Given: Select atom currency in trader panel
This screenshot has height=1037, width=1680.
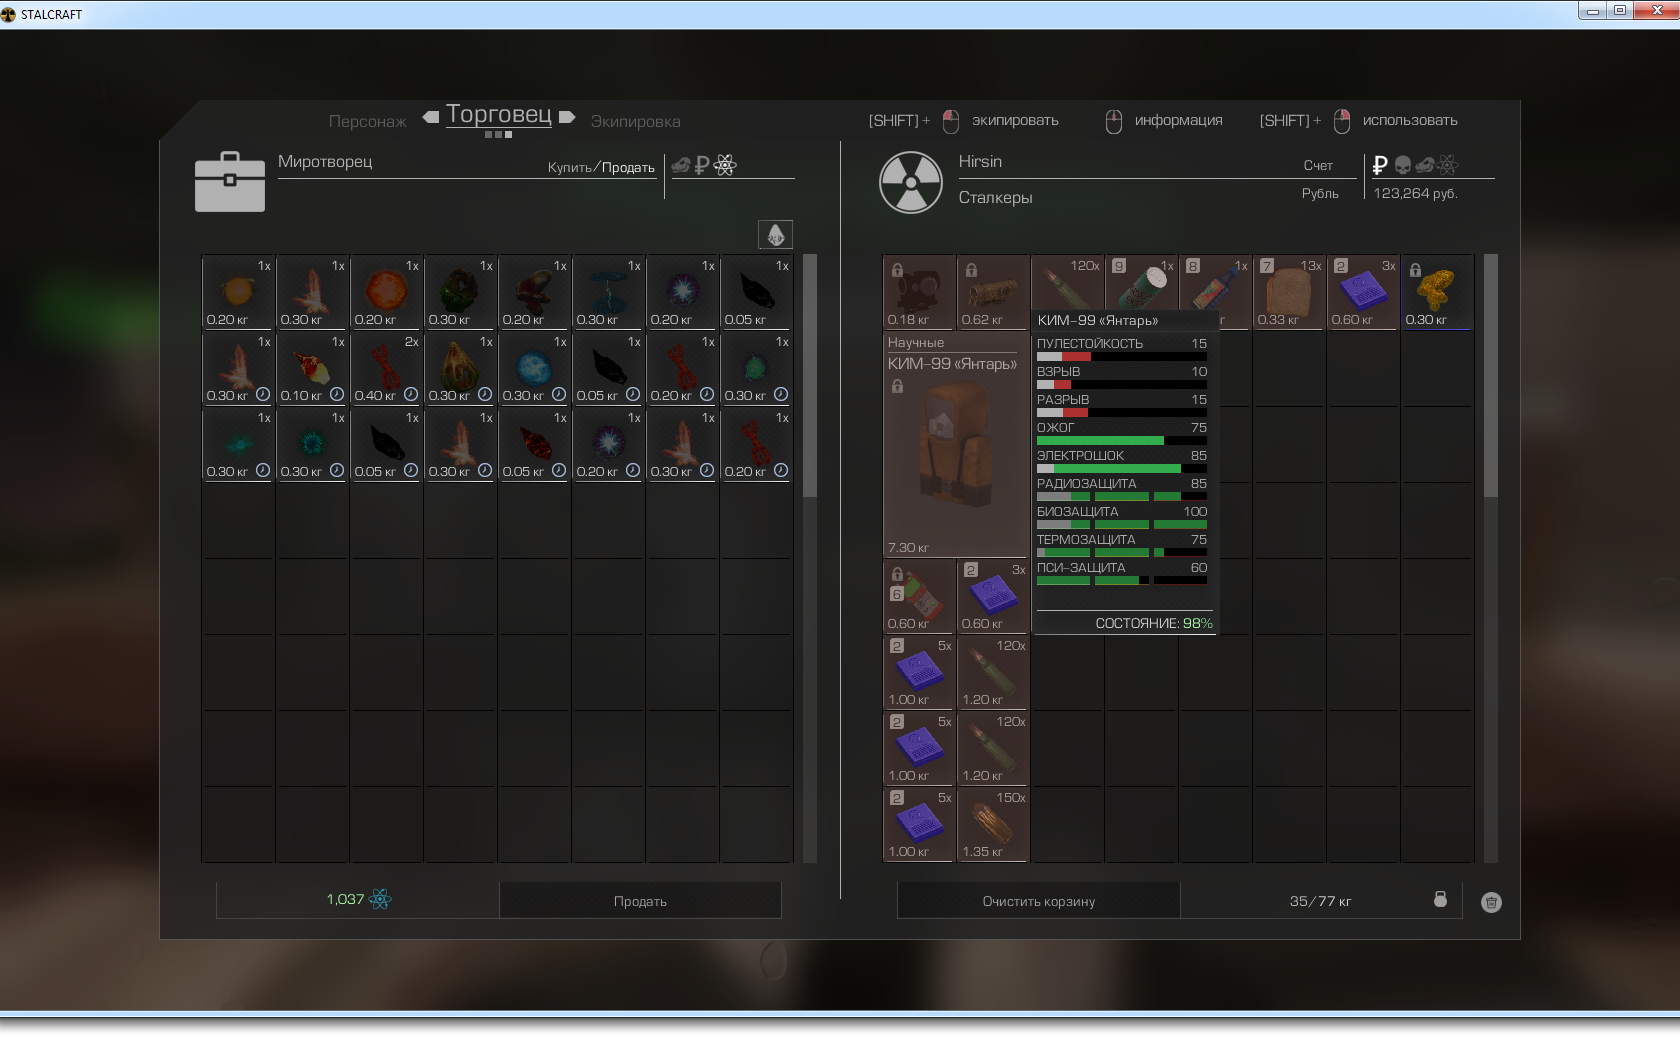Looking at the screenshot, I should tap(726, 165).
